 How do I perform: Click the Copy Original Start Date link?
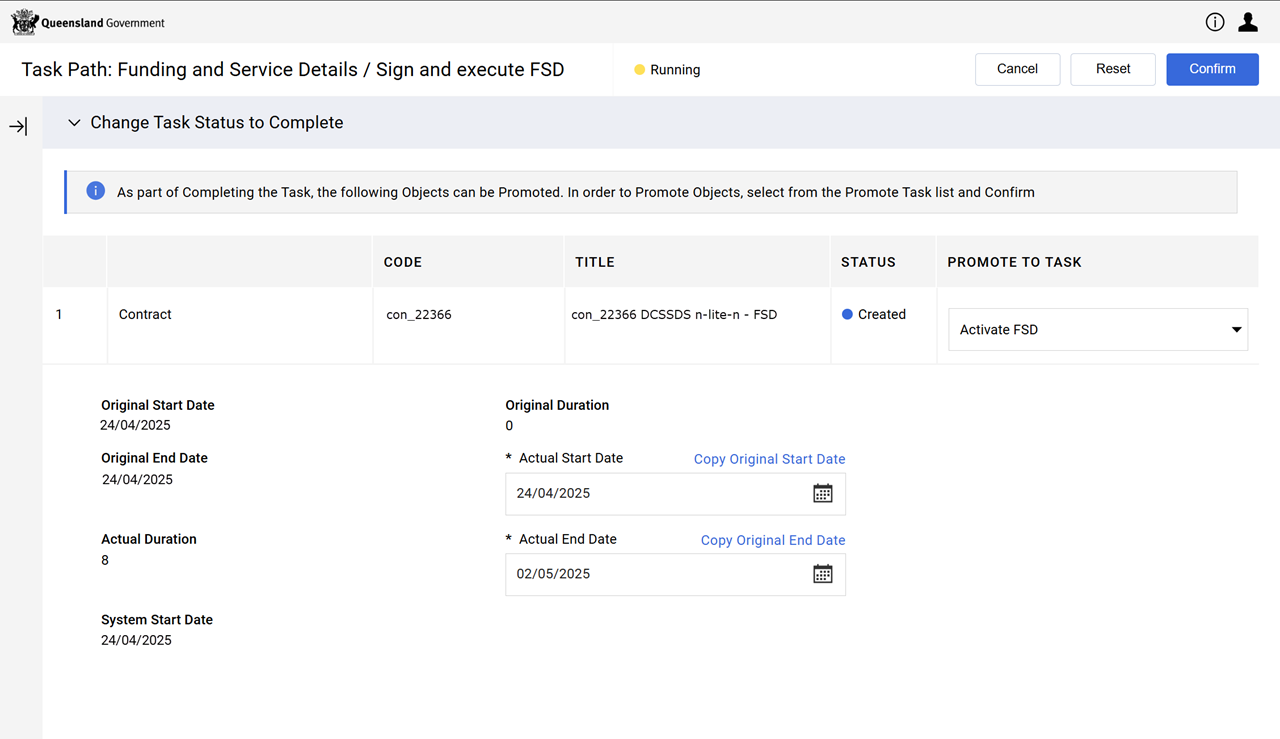pos(769,459)
